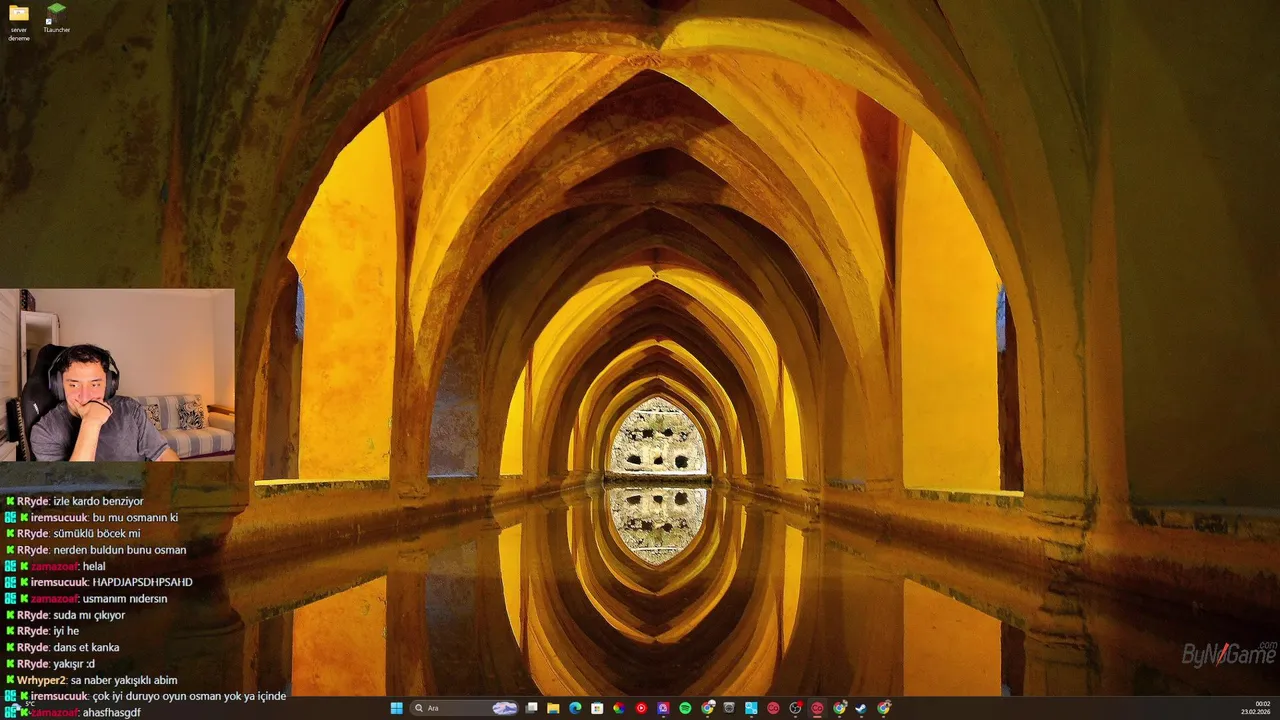
Task: Click chat message "izle kardo benziyor"
Action: point(98,501)
